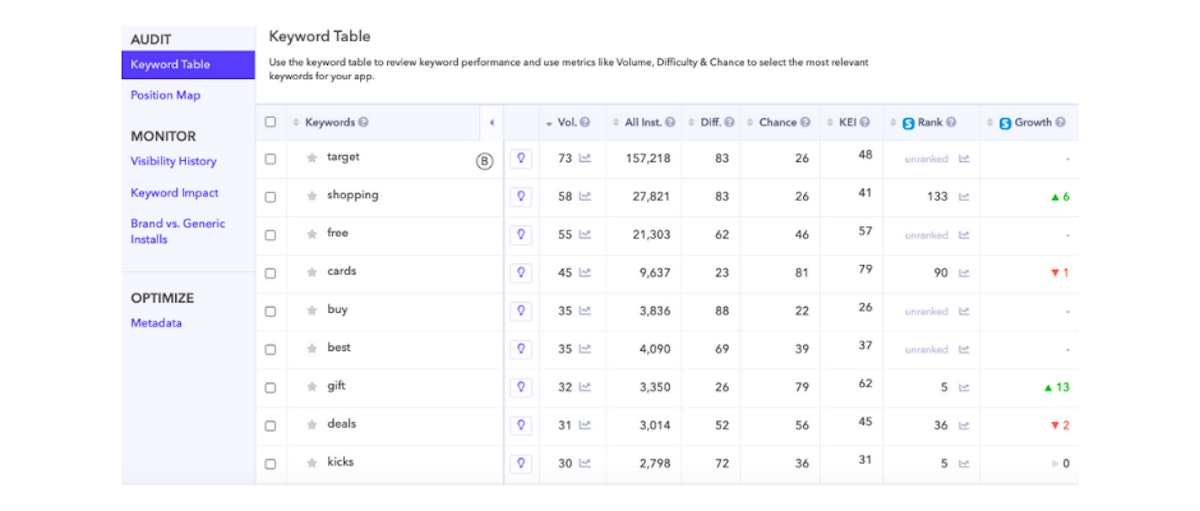The image size is (1200, 511).
Task: Collapse the Keywords column with arrow
Action: point(491,123)
